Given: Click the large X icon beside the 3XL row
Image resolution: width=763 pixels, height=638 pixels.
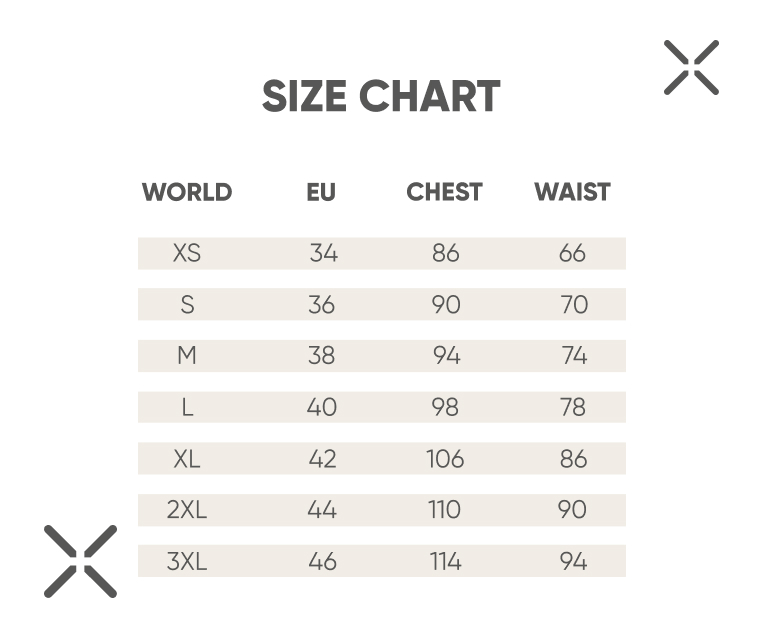Looking at the screenshot, I should tap(80, 561).
